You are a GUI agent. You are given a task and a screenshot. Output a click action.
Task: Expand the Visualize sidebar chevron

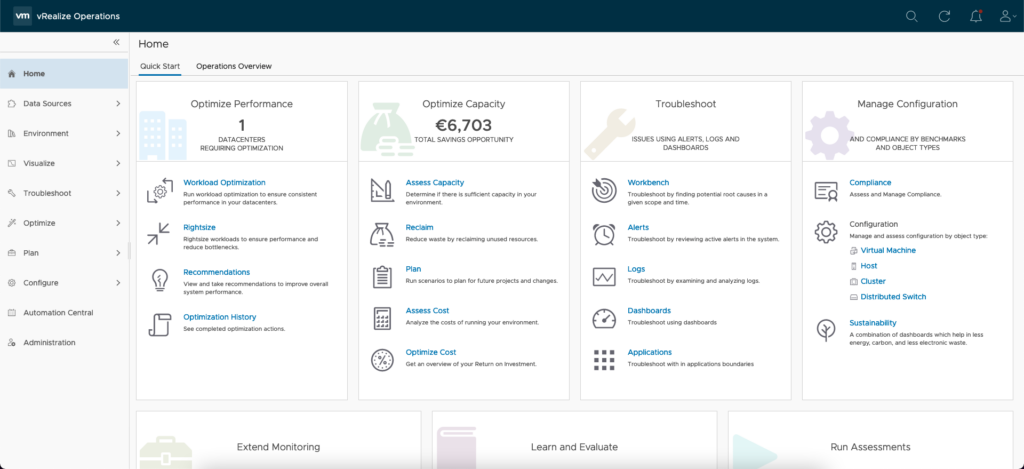[118, 163]
